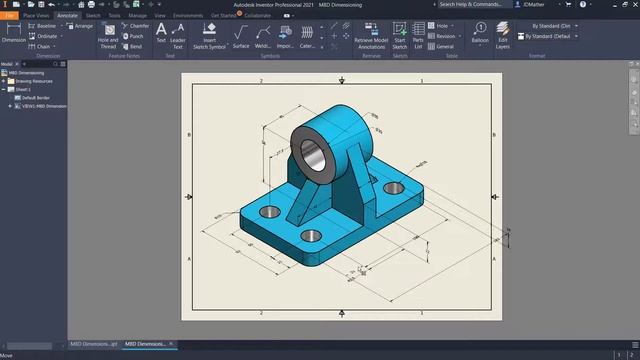Activate the Text tool
Screen dimensions: 640x360
(x=161, y=33)
